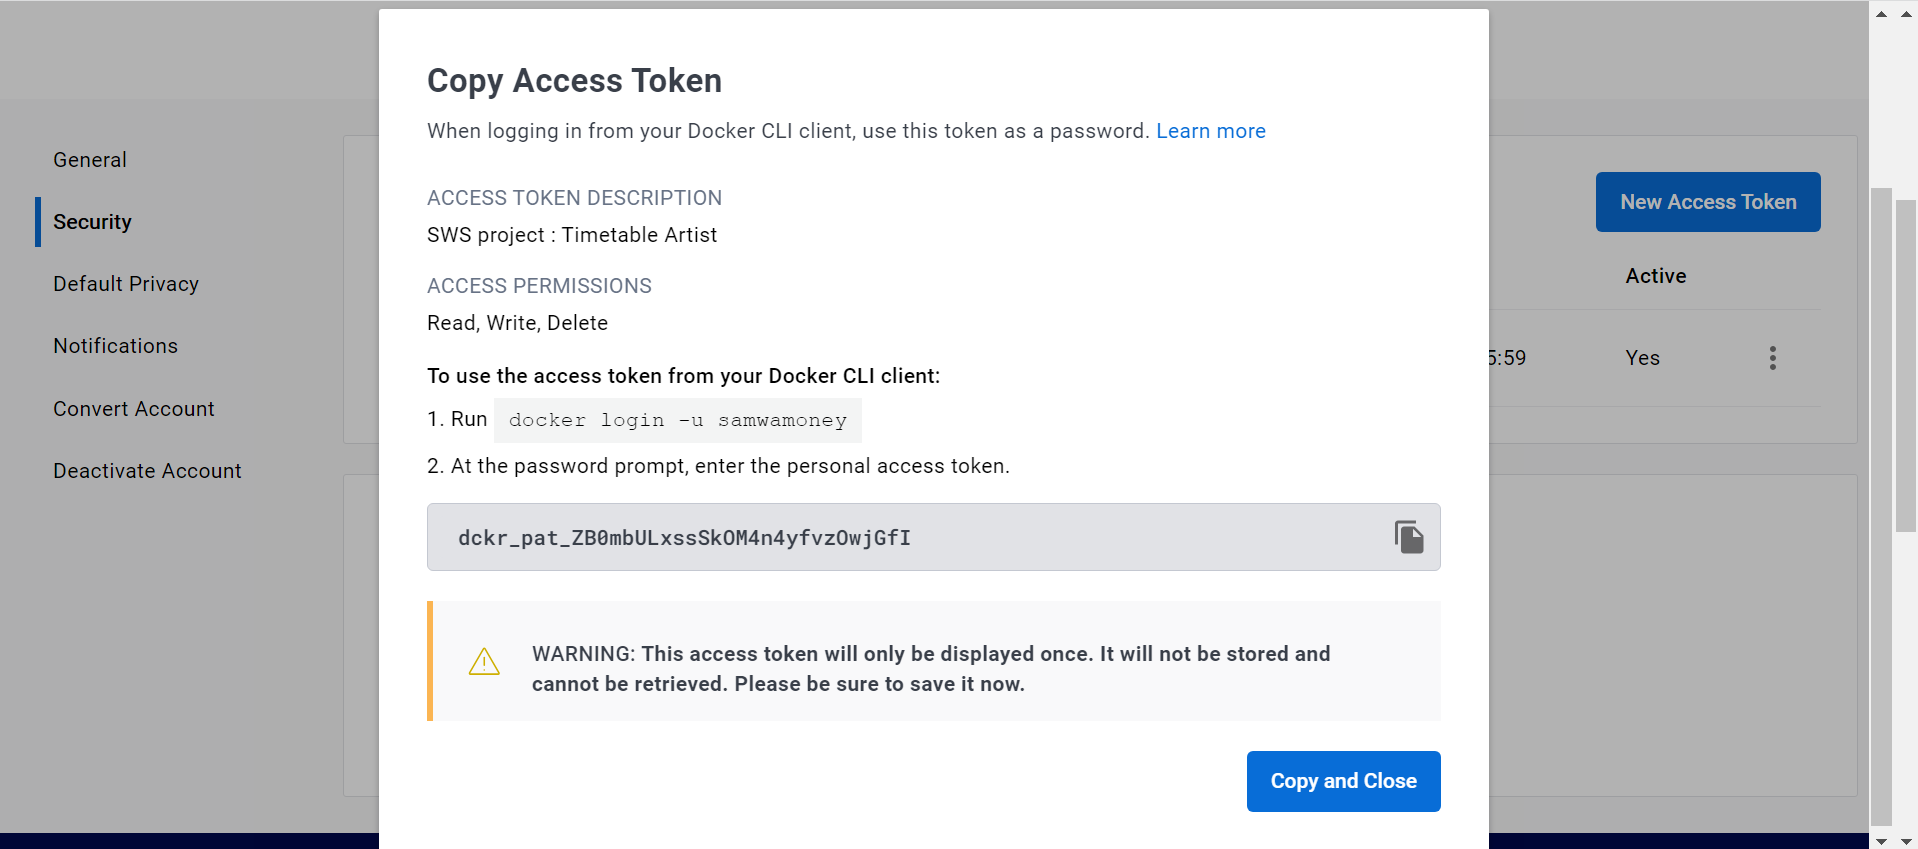Click the copy token clipboard icon
1918x849 pixels.
coord(1409,537)
